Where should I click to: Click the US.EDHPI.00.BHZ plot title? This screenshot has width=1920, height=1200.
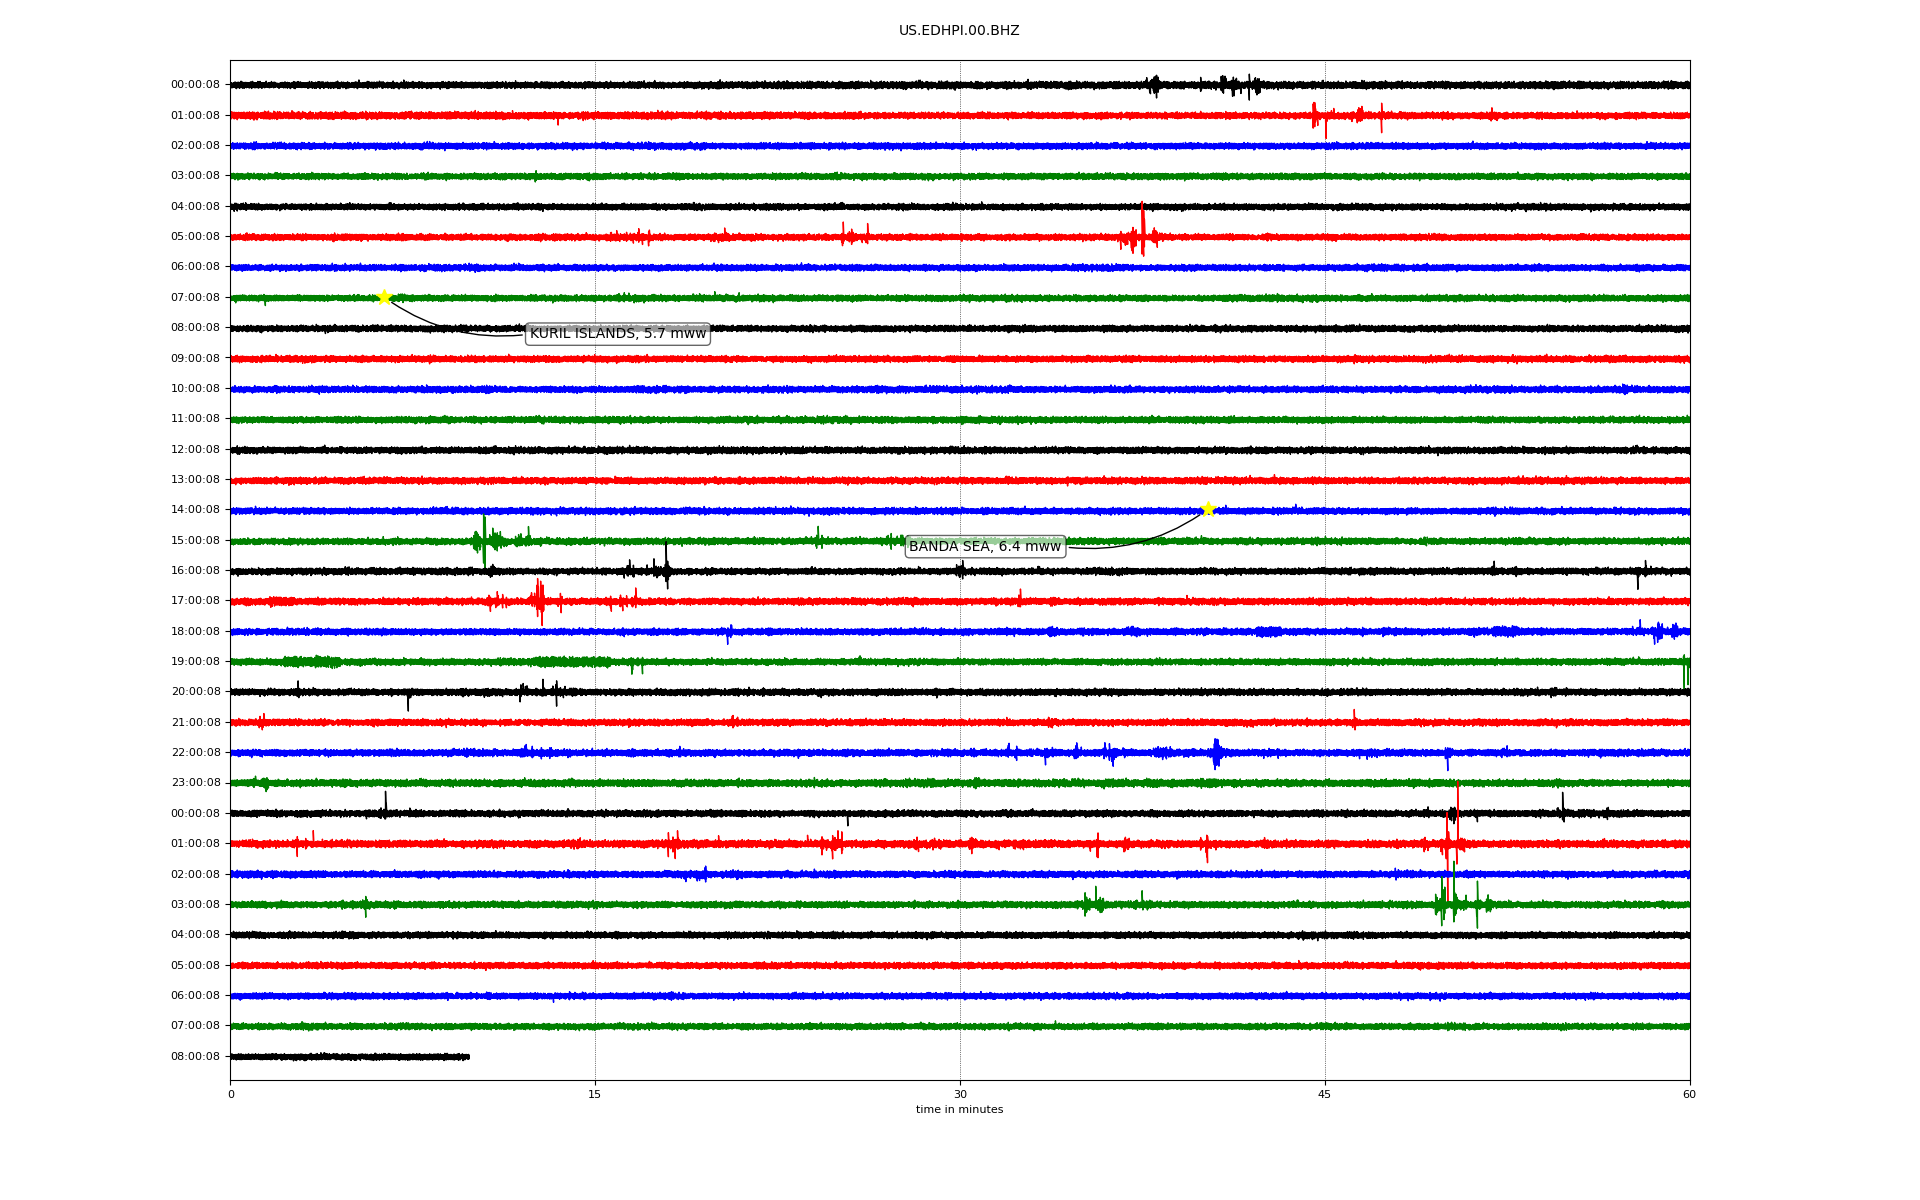click(959, 31)
